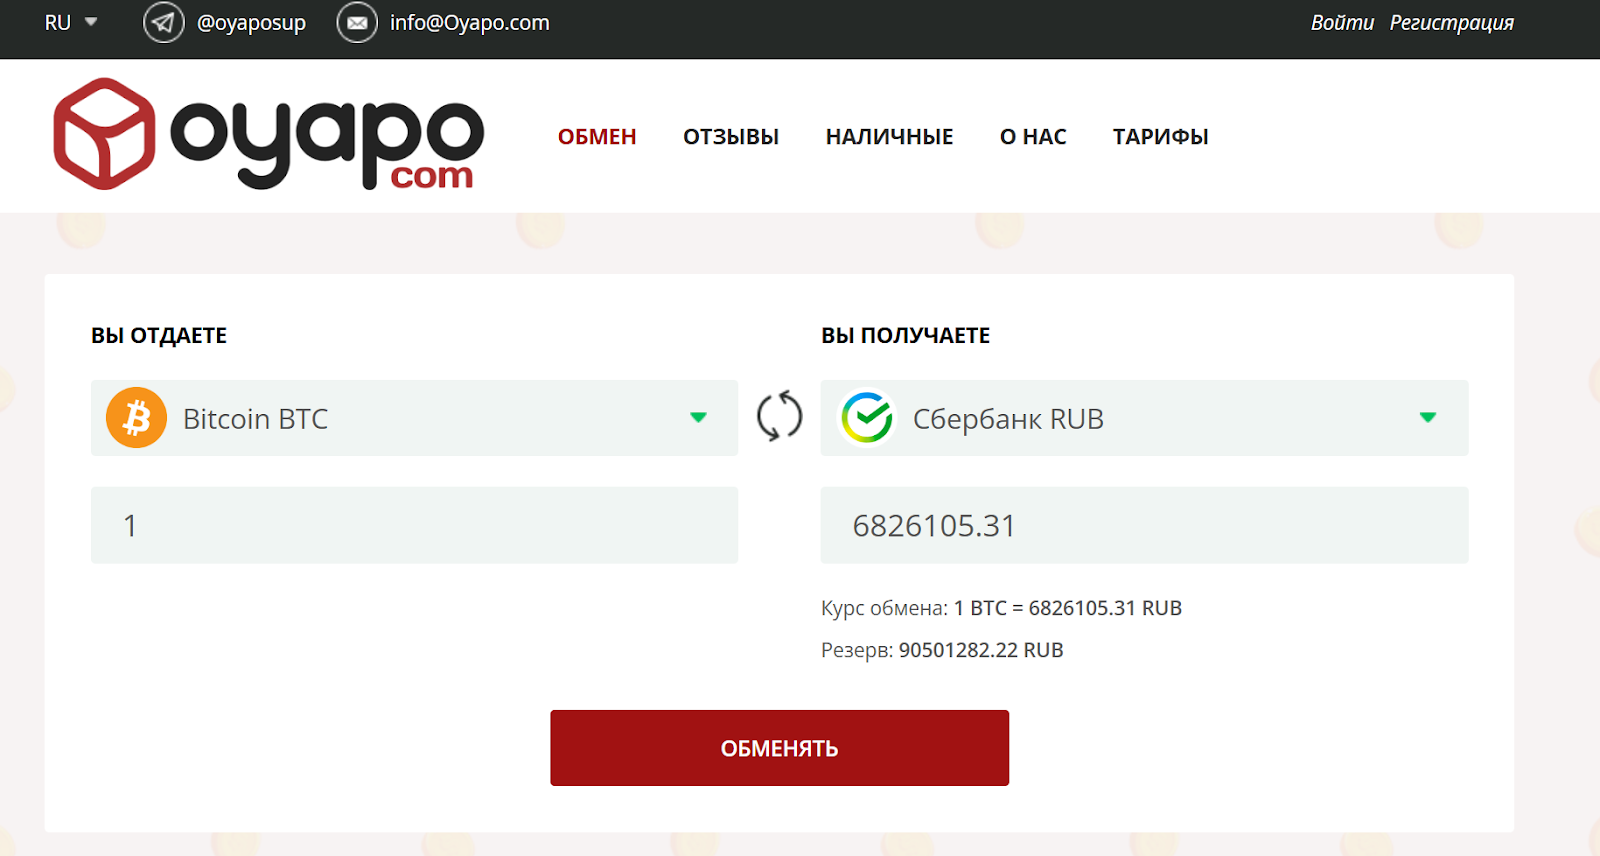Open the RU language selector
This screenshot has height=856, width=1600.
pyautogui.click(x=70, y=23)
